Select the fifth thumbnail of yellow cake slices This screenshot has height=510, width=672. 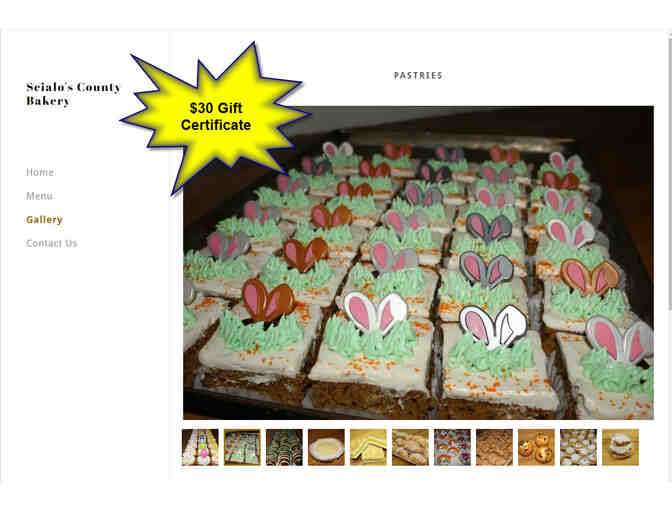[368, 447]
